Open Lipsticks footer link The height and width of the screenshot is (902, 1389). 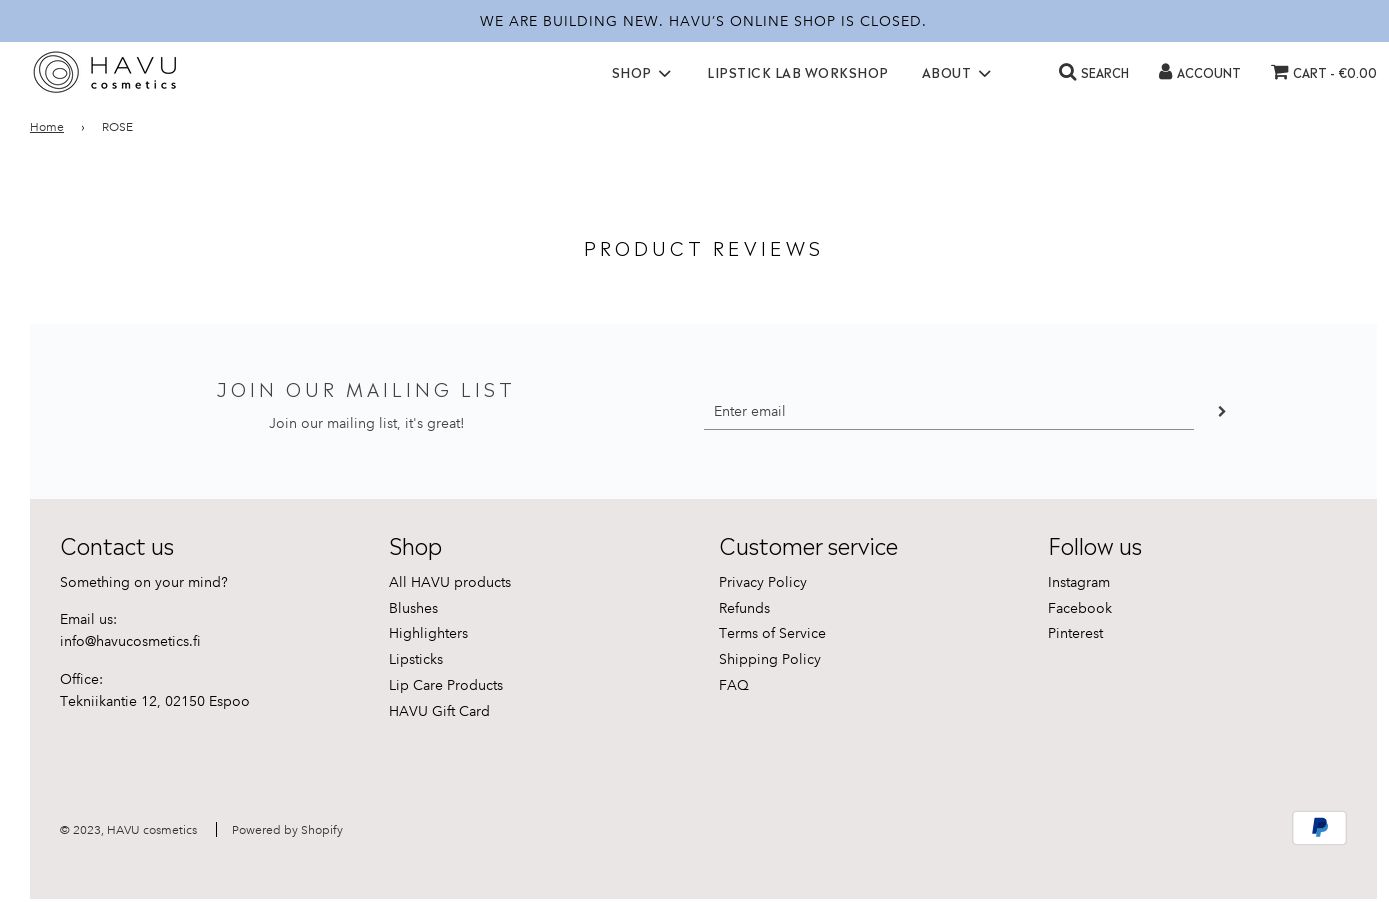tap(415, 659)
